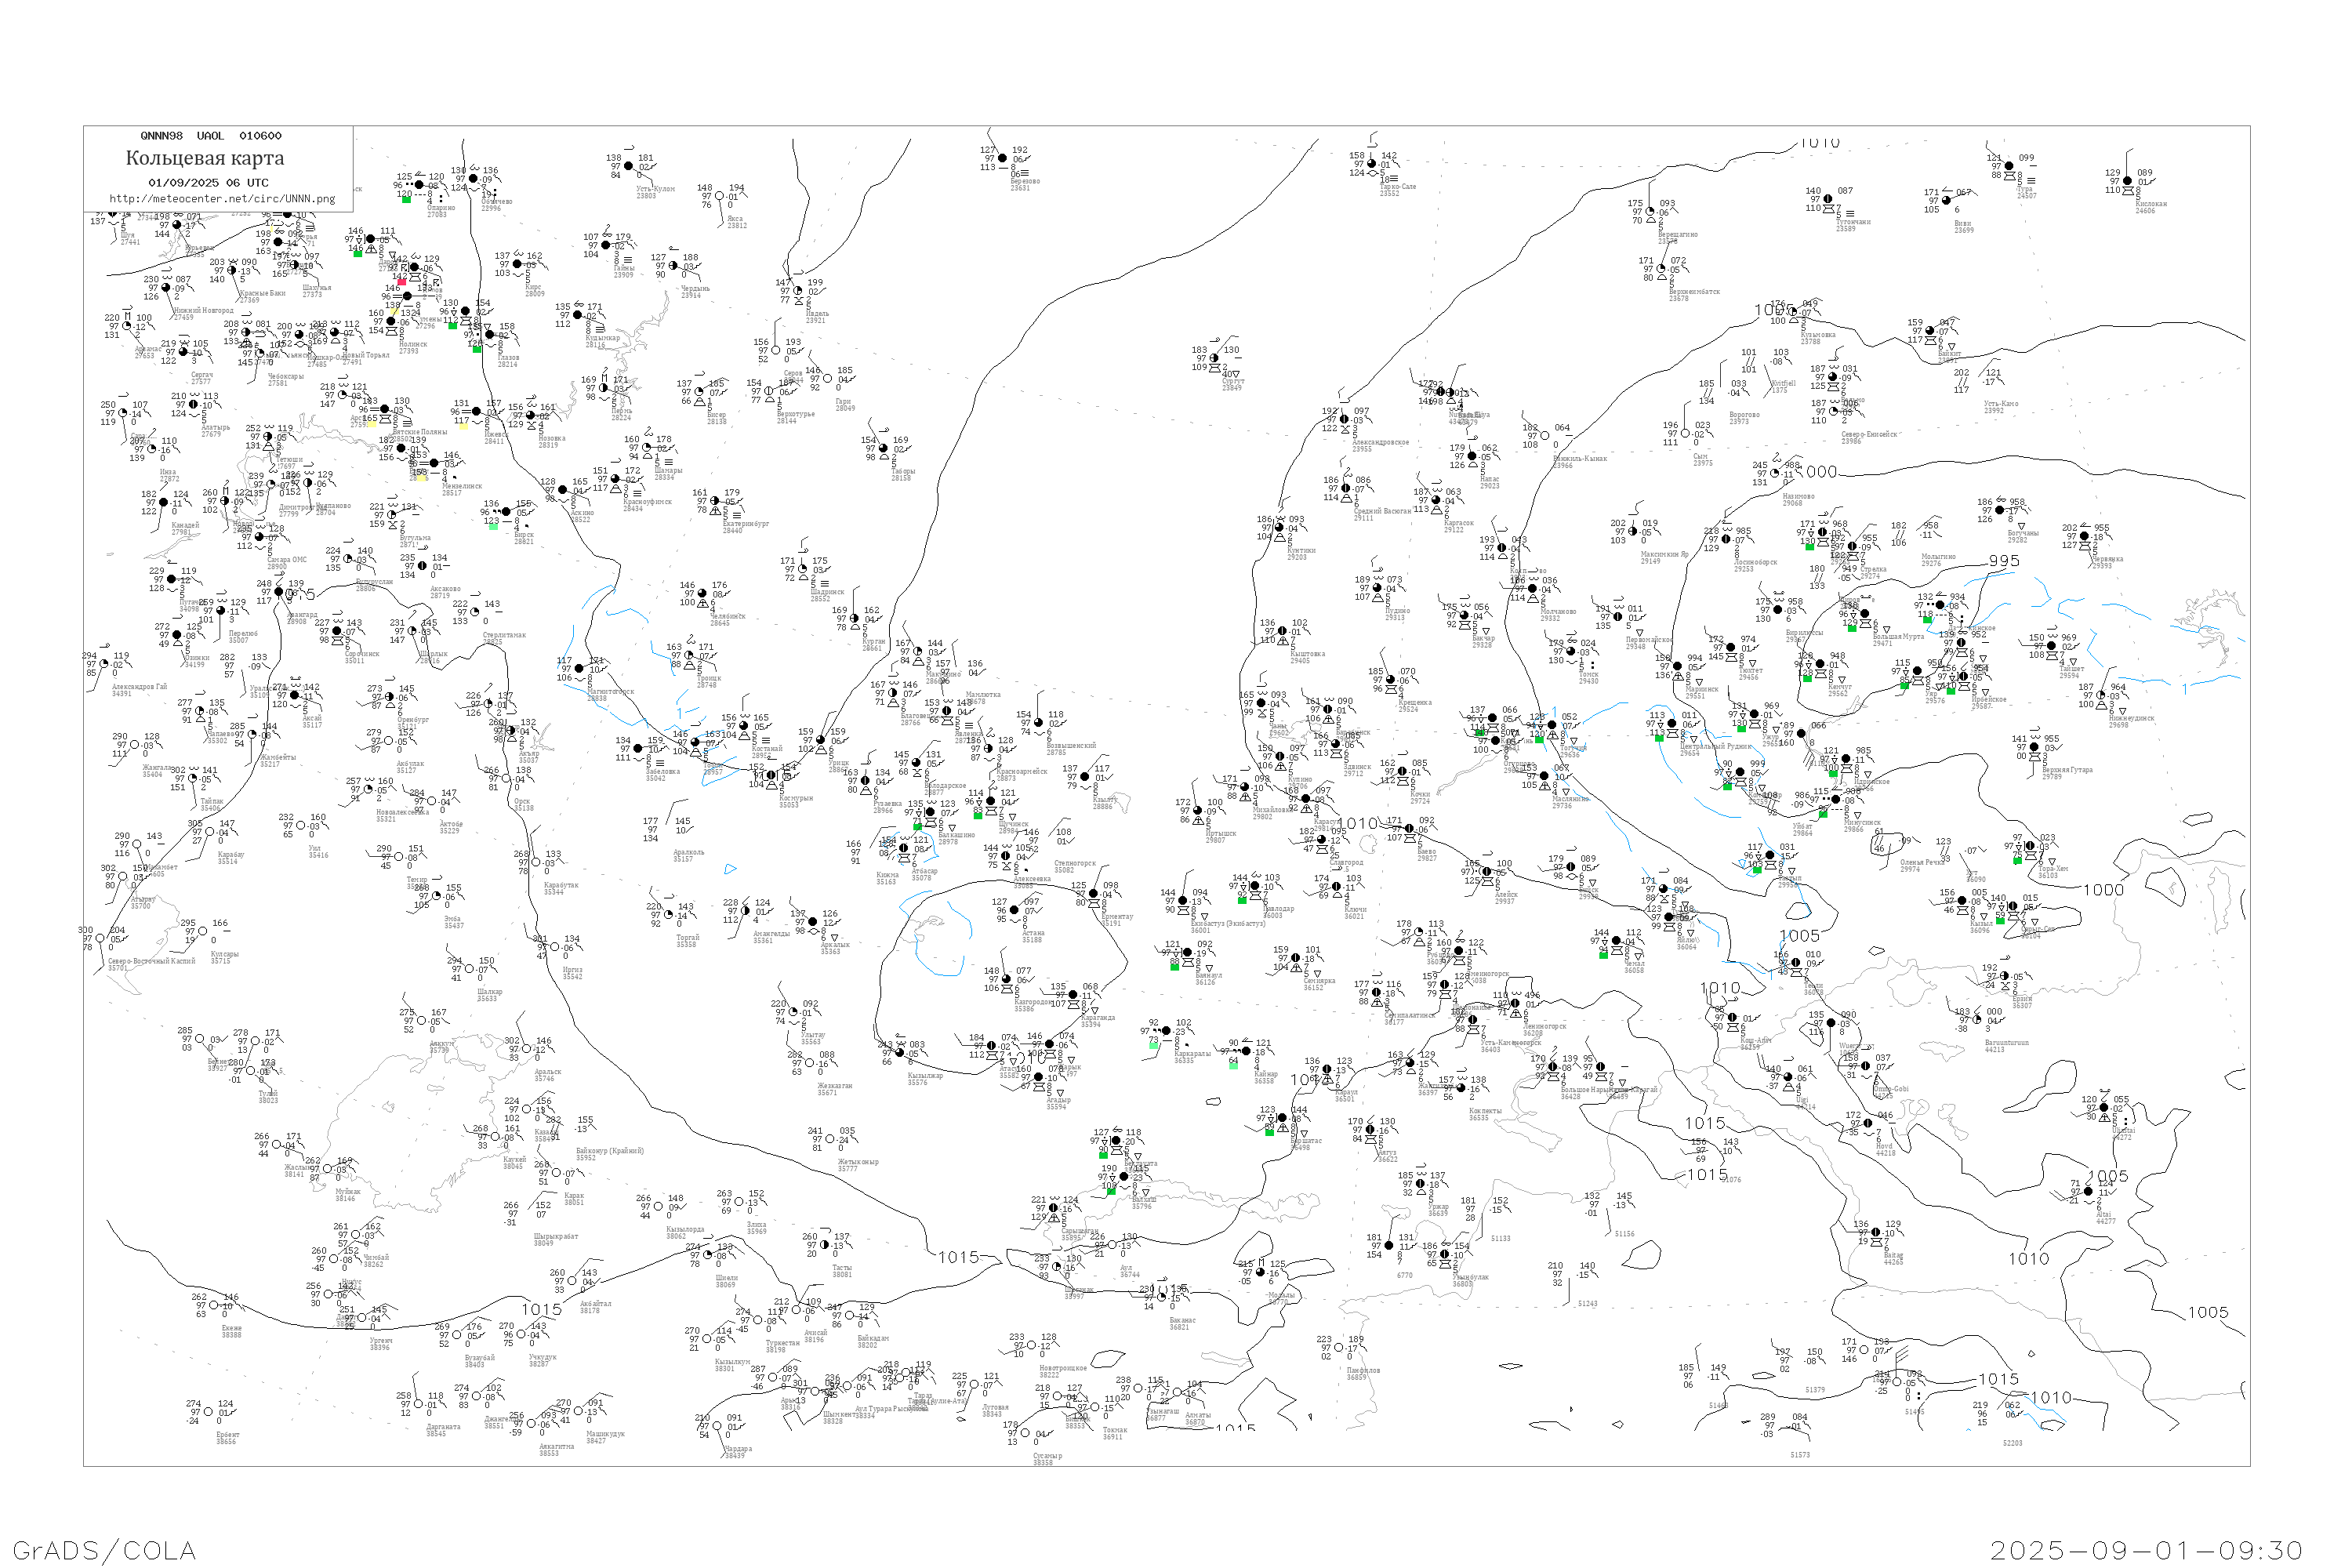Image resolution: width=2352 pixels, height=1568 pixels.
Task: Click the Кудымкар station circle symbol
Action: pos(578,315)
